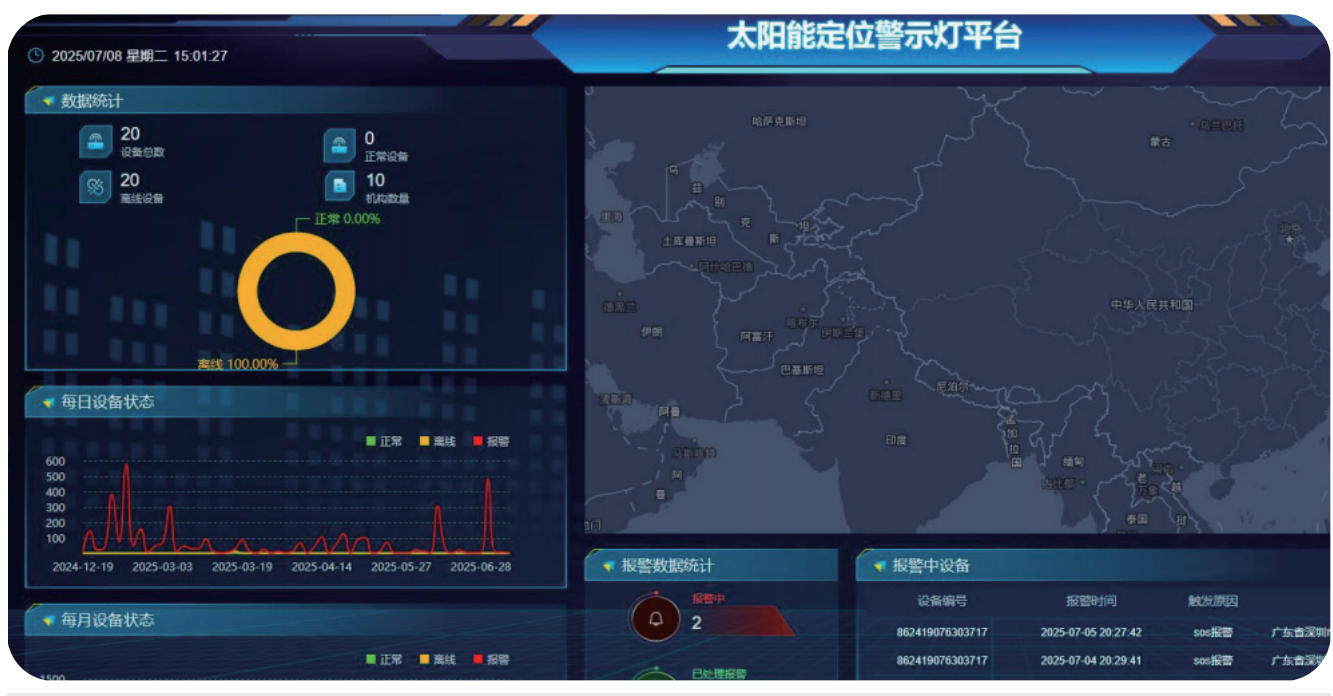The width and height of the screenshot is (1333, 696).
Task: Select the 报警中设备 panel header
Action: (1093, 566)
